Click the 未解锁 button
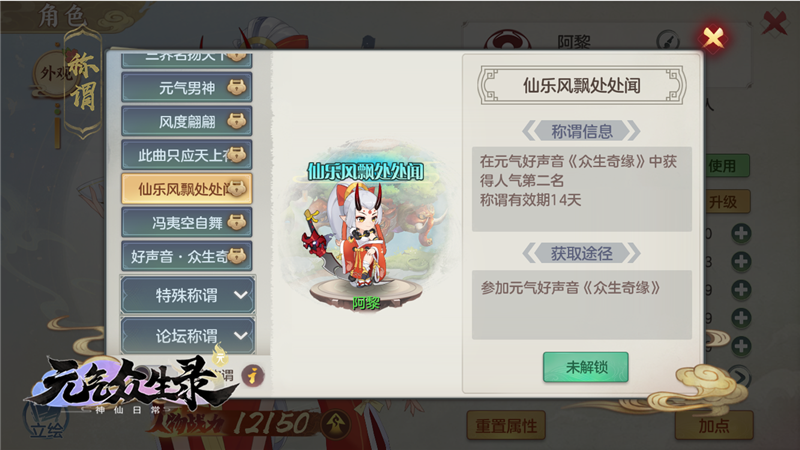This screenshot has width=800, height=450. [x=586, y=367]
